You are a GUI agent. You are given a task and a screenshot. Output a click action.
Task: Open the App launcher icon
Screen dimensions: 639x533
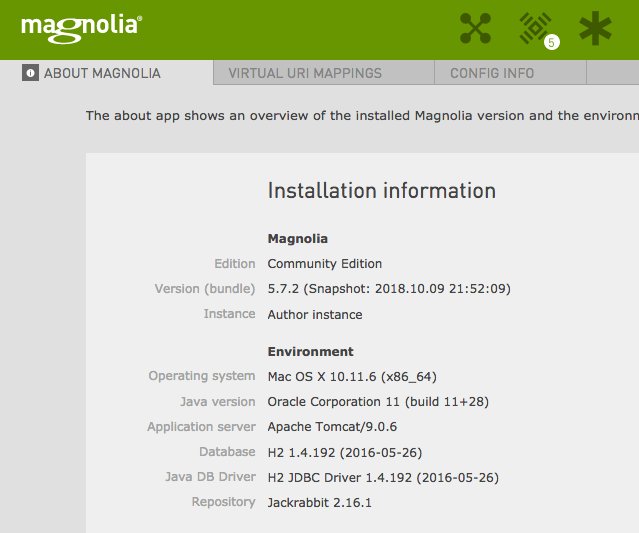tap(475, 28)
